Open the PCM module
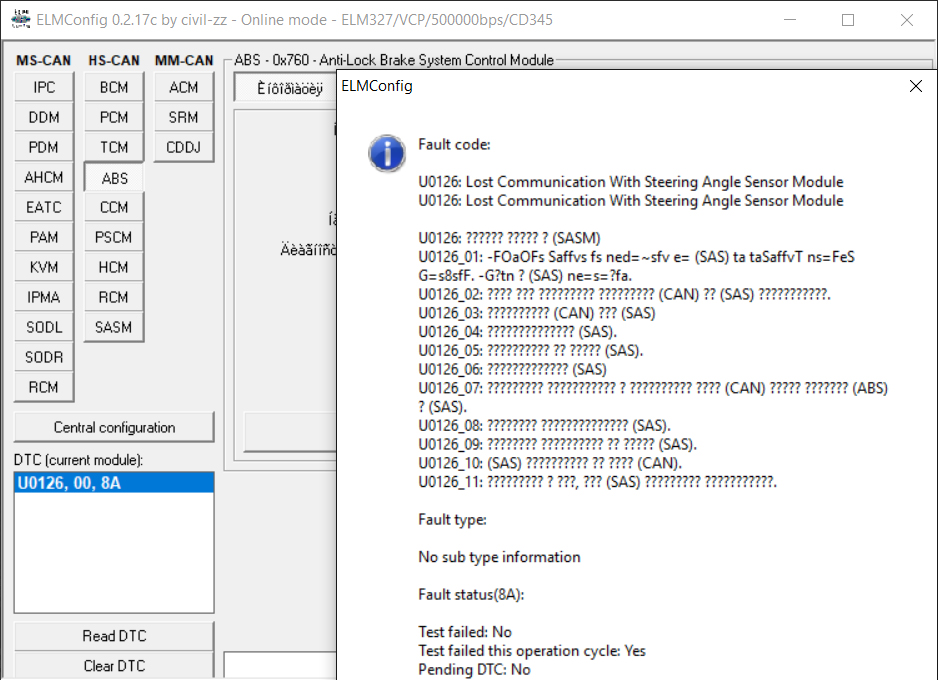 click(114, 118)
